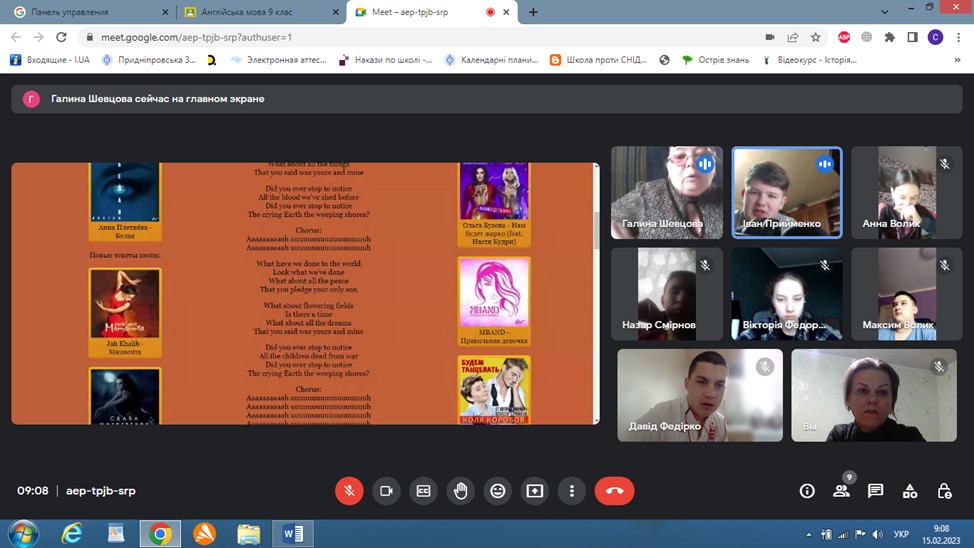974x548 pixels.
Task: Open host controls lock icon
Action: 944,491
